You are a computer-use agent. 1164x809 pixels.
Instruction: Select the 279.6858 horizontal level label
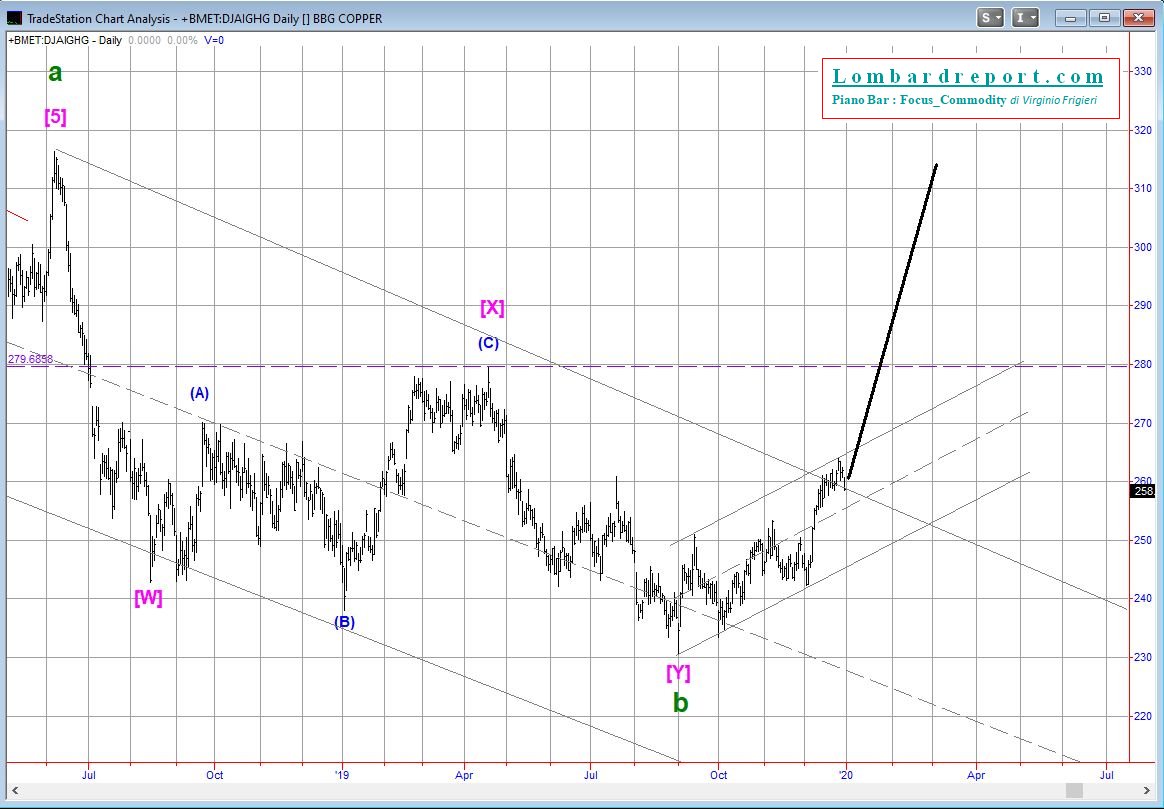click(x=30, y=359)
